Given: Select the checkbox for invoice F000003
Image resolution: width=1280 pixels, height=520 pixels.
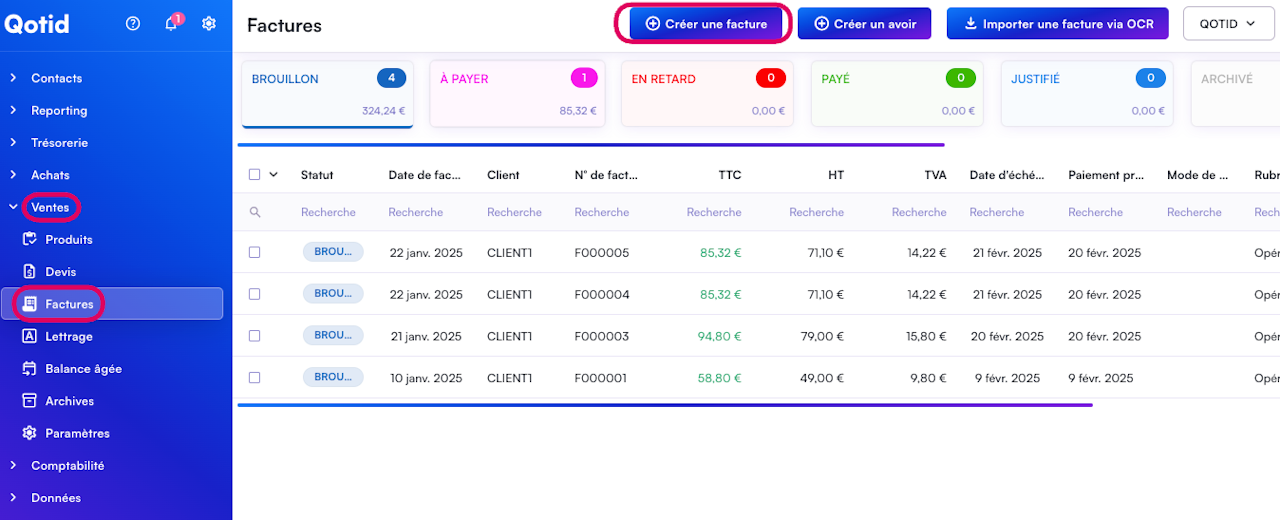Looking at the screenshot, I should [254, 336].
